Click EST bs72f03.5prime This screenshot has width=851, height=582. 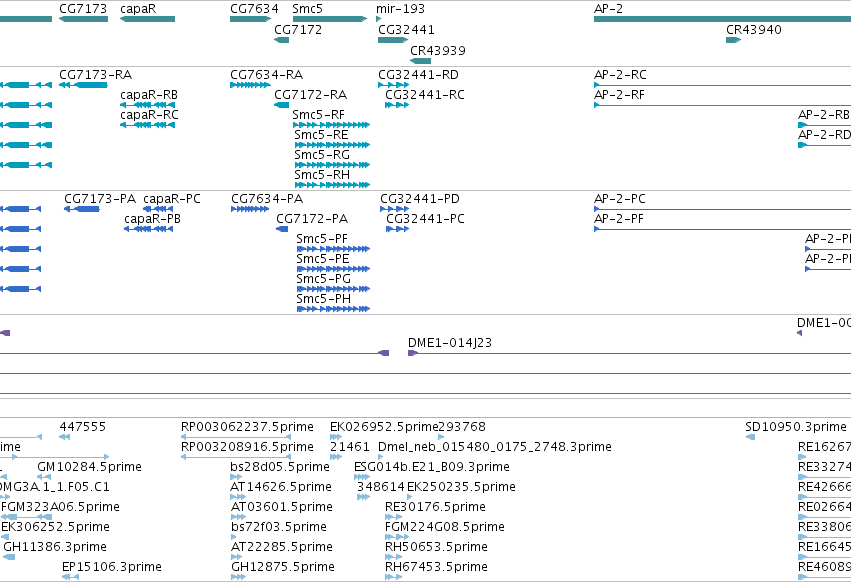[x=279, y=528]
